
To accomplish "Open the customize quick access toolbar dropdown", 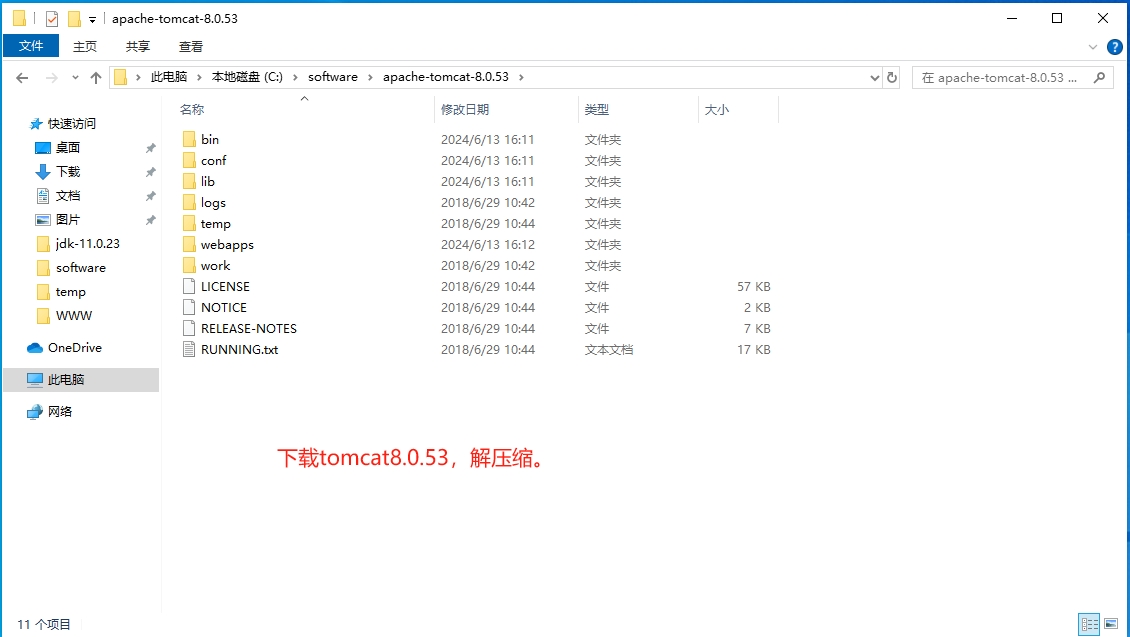I will point(92,19).
